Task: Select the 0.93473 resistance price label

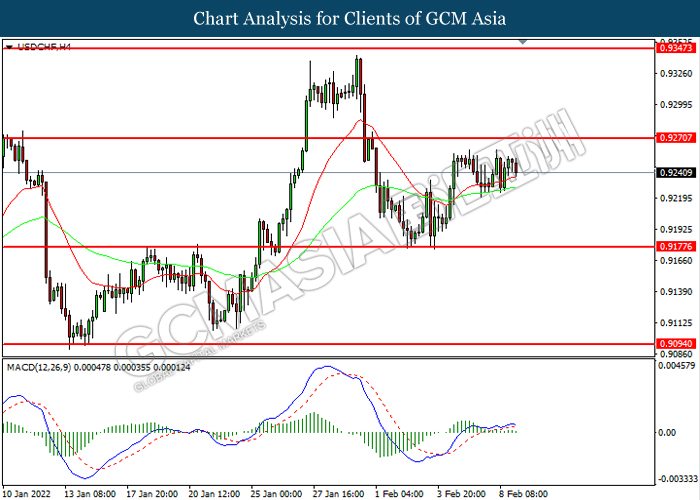Action: [x=676, y=48]
